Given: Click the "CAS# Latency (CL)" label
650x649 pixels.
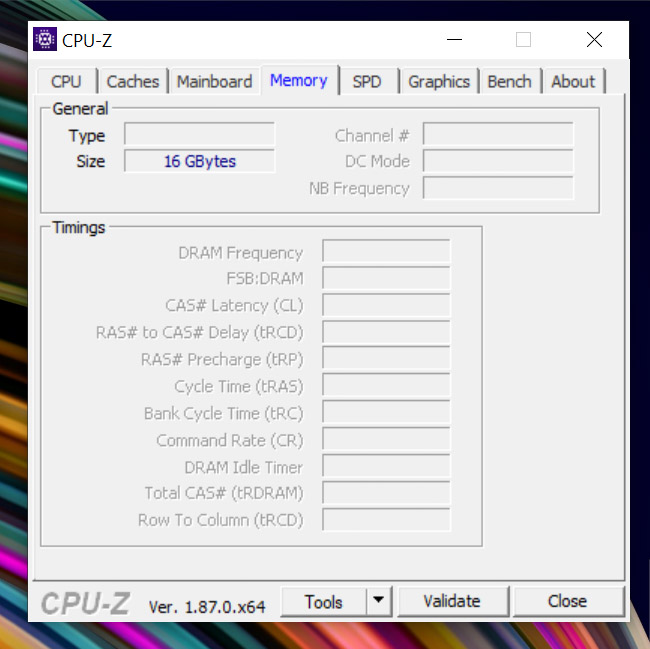Looking at the screenshot, I should click(234, 305).
